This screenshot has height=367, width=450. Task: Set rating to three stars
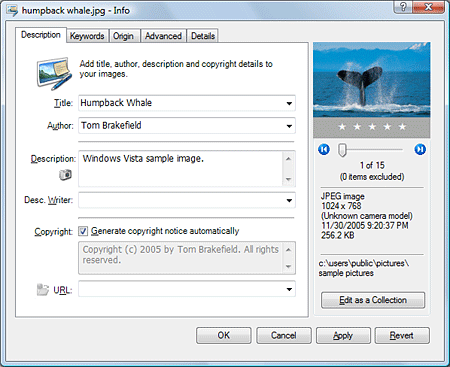372,127
